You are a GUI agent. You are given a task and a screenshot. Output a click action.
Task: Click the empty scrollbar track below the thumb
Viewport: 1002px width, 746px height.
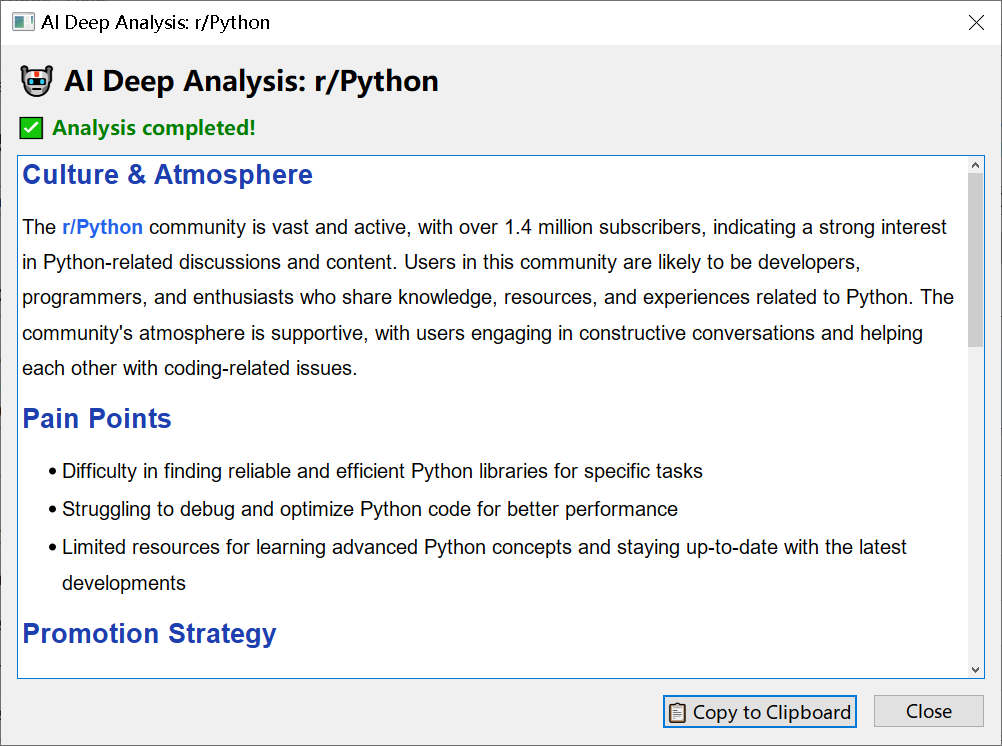(975, 500)
